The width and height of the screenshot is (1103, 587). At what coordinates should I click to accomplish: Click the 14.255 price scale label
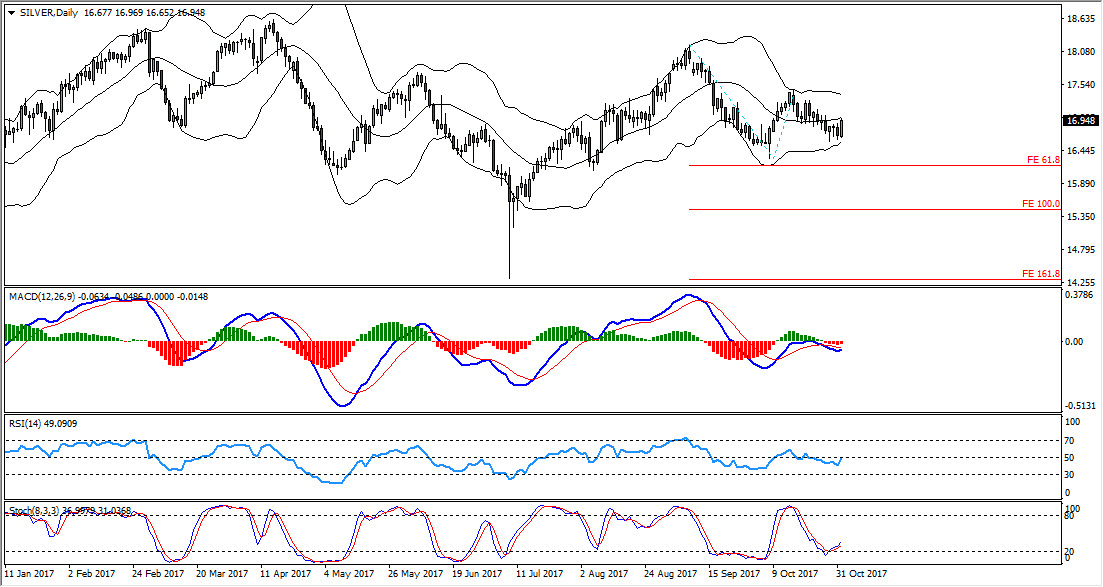click(x=1081, y=283)
